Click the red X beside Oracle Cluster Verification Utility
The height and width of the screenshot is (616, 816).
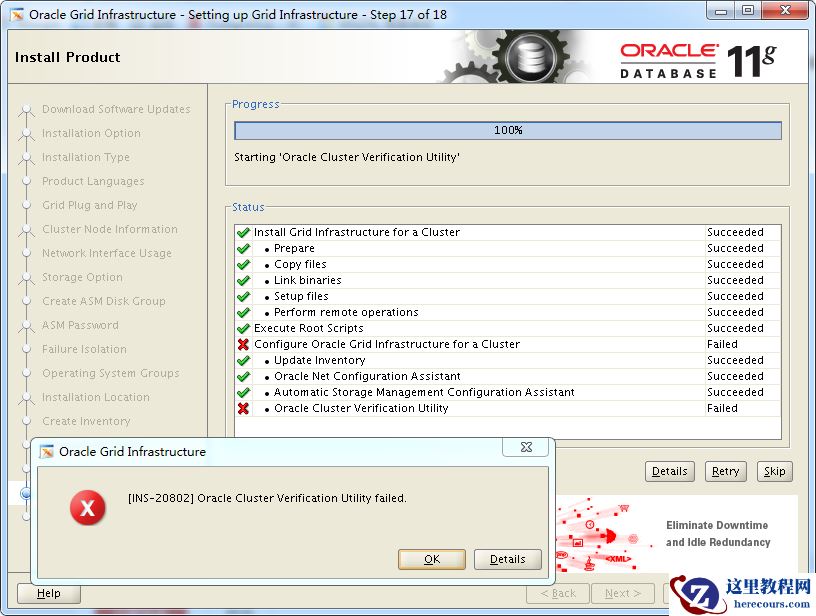point(243,408)
